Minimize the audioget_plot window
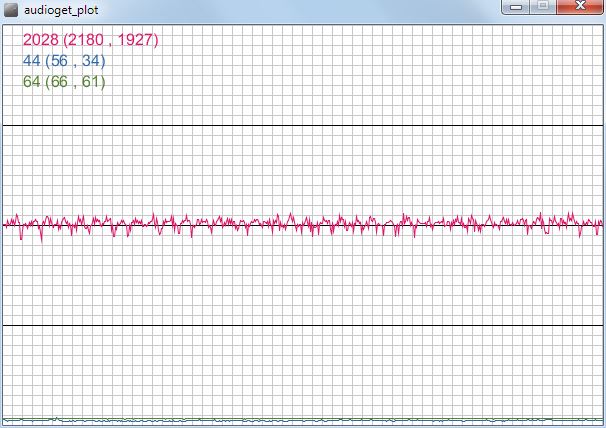This screenshot has height=428, width=606. pos(516,7)
